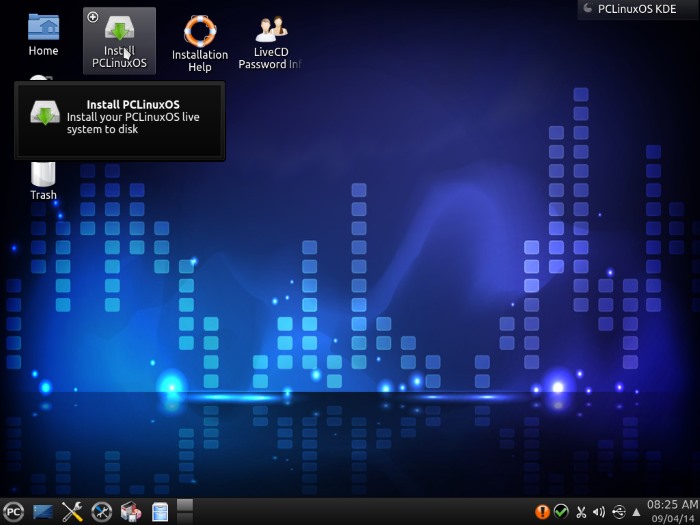Expand hidden system tray icons arrow
This screenshot has height=525, width=700.
[637, 512]
